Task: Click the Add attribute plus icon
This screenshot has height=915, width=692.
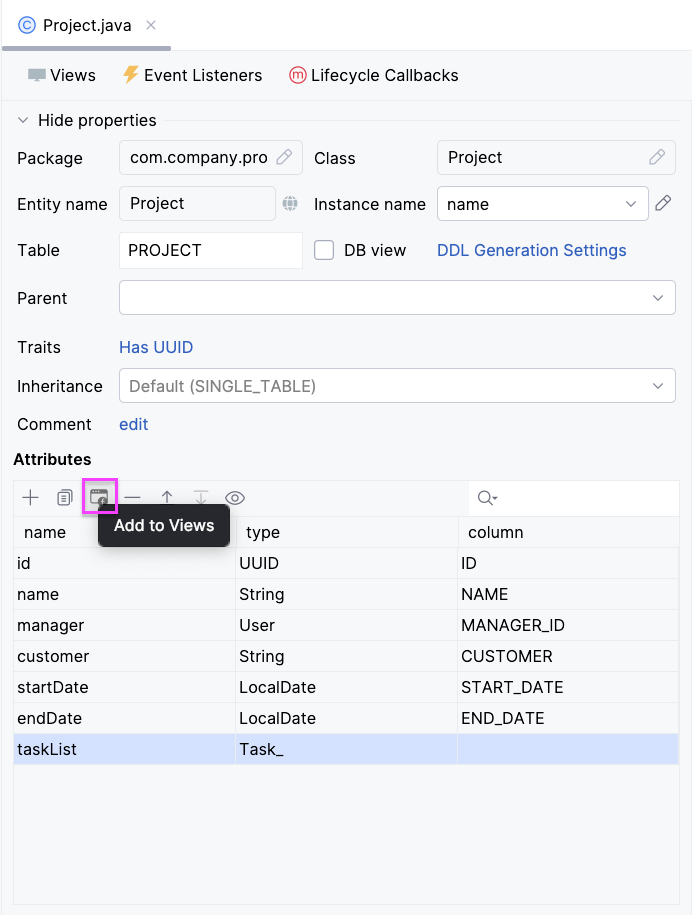Action: click(x=30, y=497)
